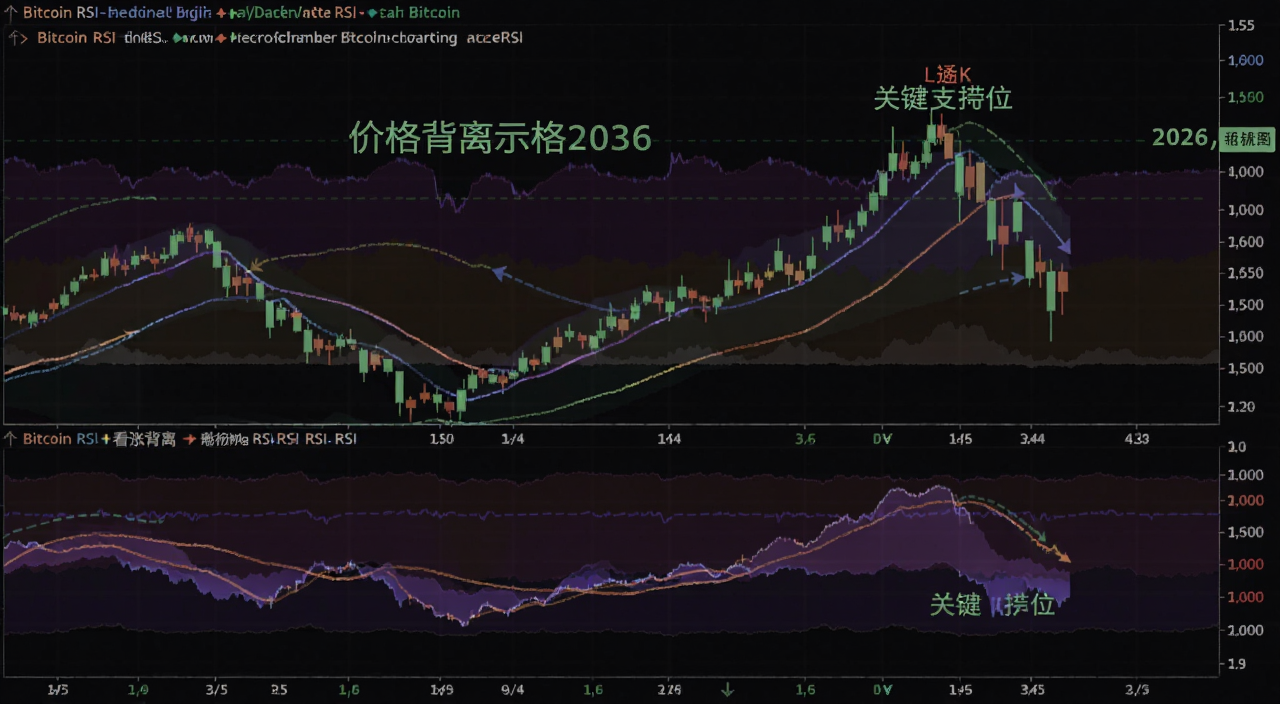This screenshot has width=1280, height=704.
Task: Click the '9/4' date on bottom time axis
Action: click(512, 690)
